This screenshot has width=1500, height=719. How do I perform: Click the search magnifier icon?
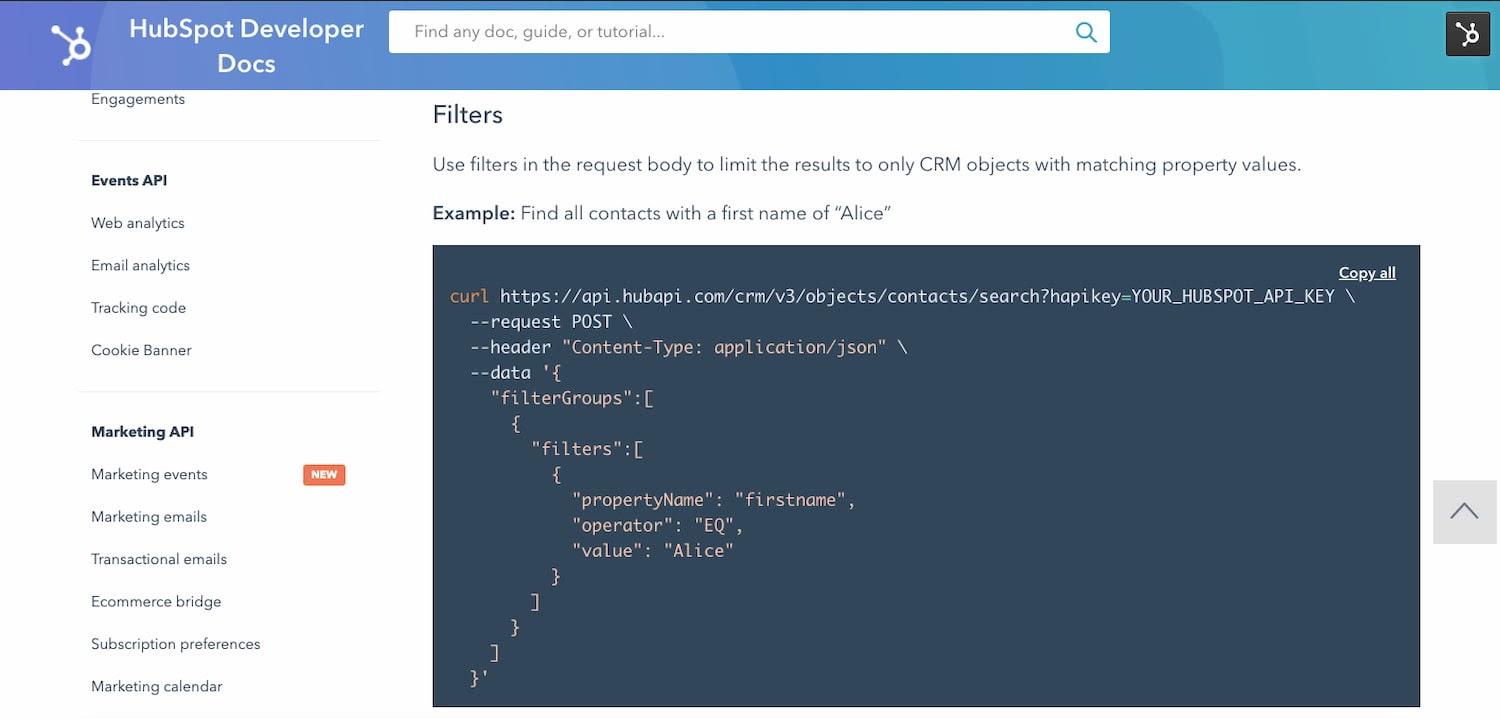coord(1086,31)
